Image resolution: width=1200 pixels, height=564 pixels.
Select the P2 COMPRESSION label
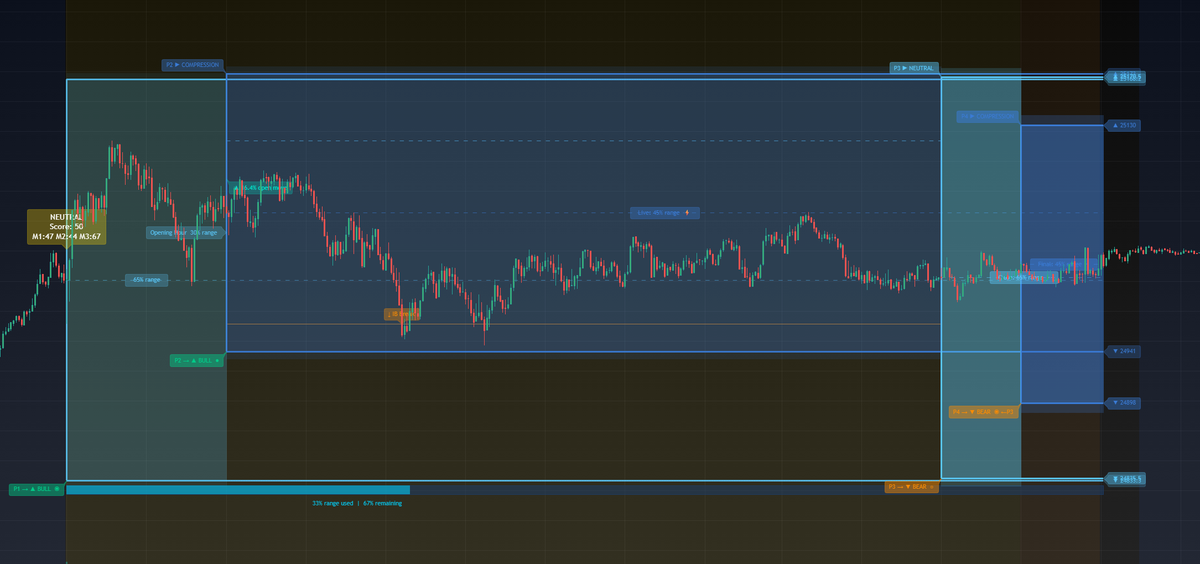point(193,65)
